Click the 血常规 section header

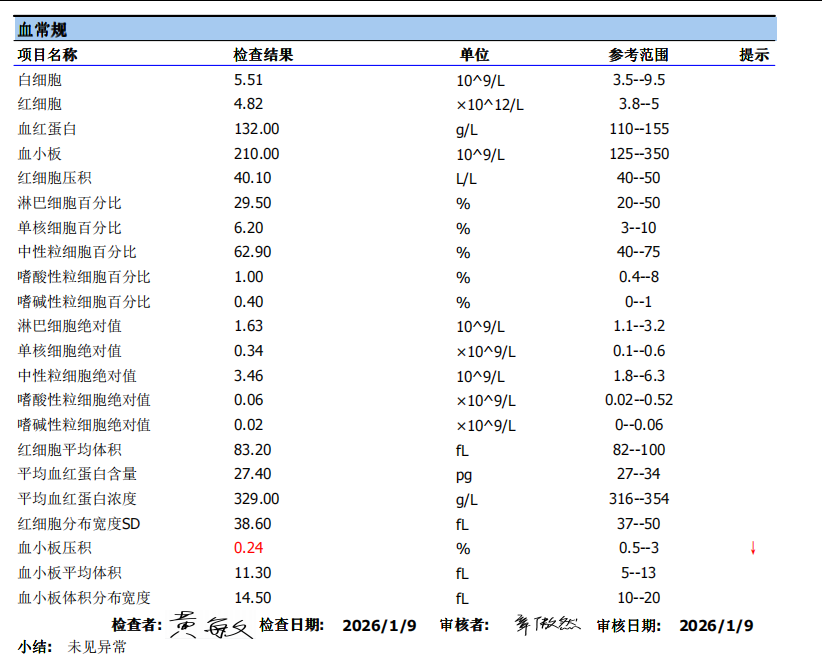click(43, 30)
